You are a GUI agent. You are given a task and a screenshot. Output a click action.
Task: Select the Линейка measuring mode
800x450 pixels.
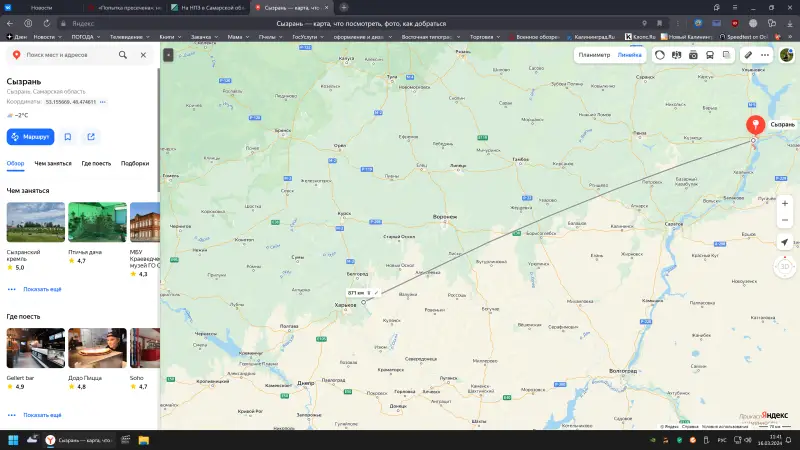click(629, 55)
